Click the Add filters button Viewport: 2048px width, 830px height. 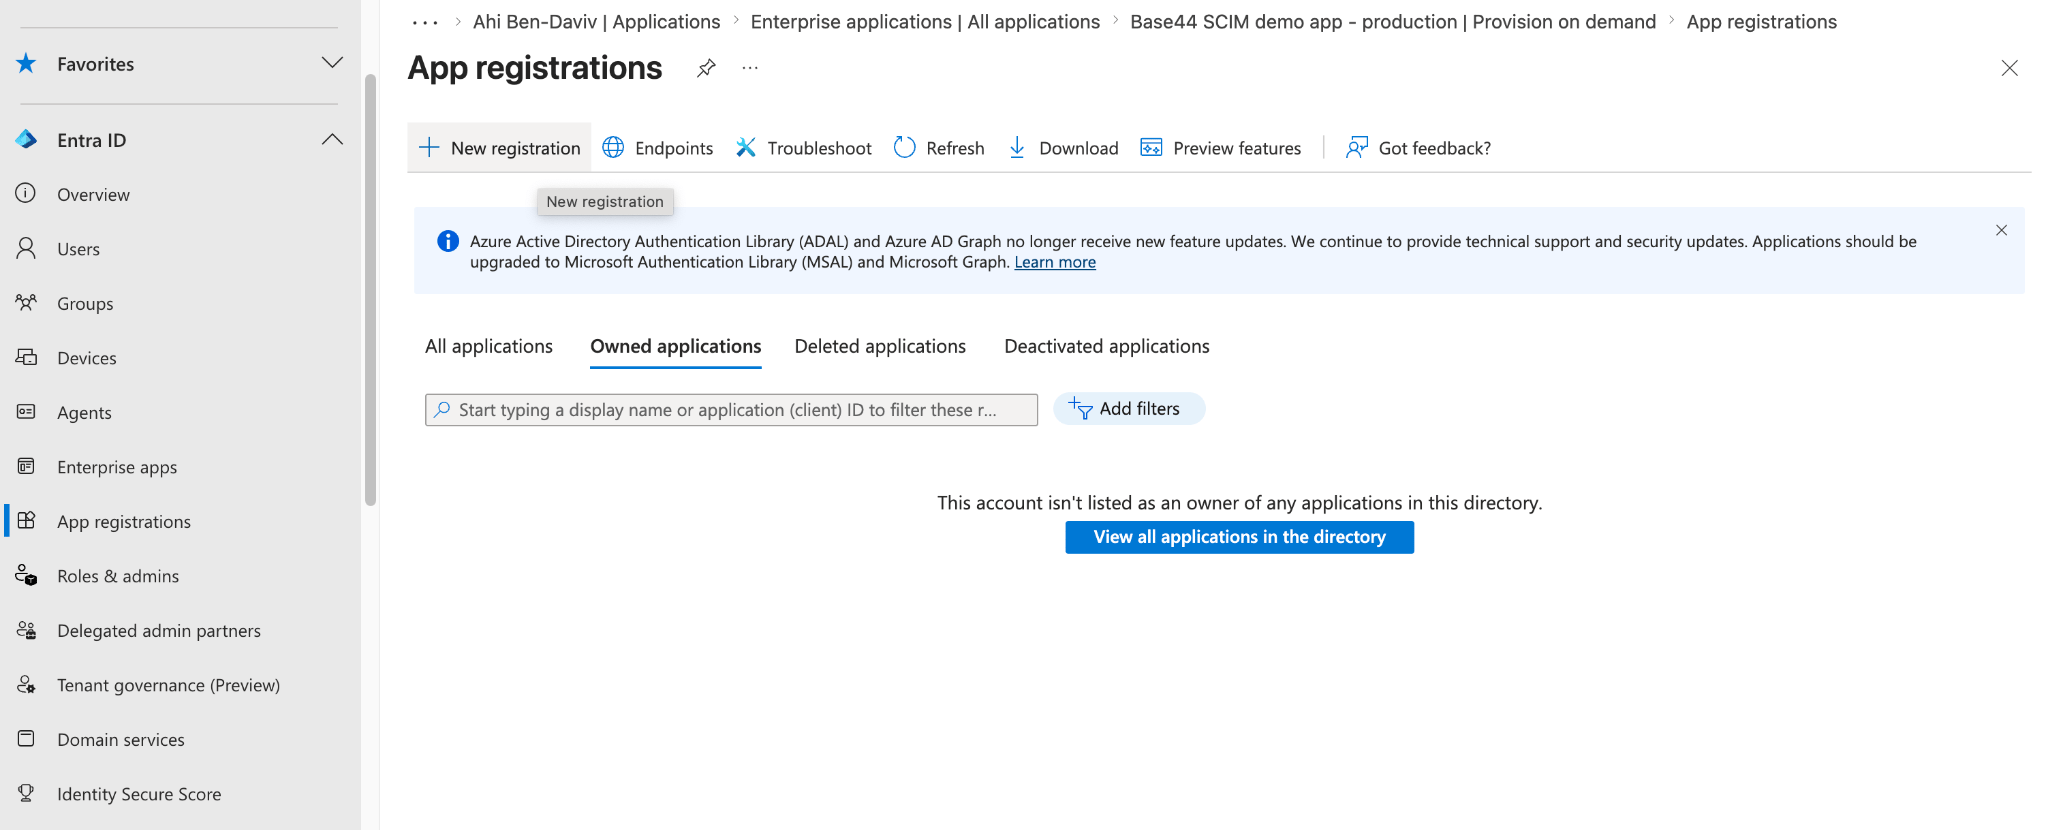1129,408
